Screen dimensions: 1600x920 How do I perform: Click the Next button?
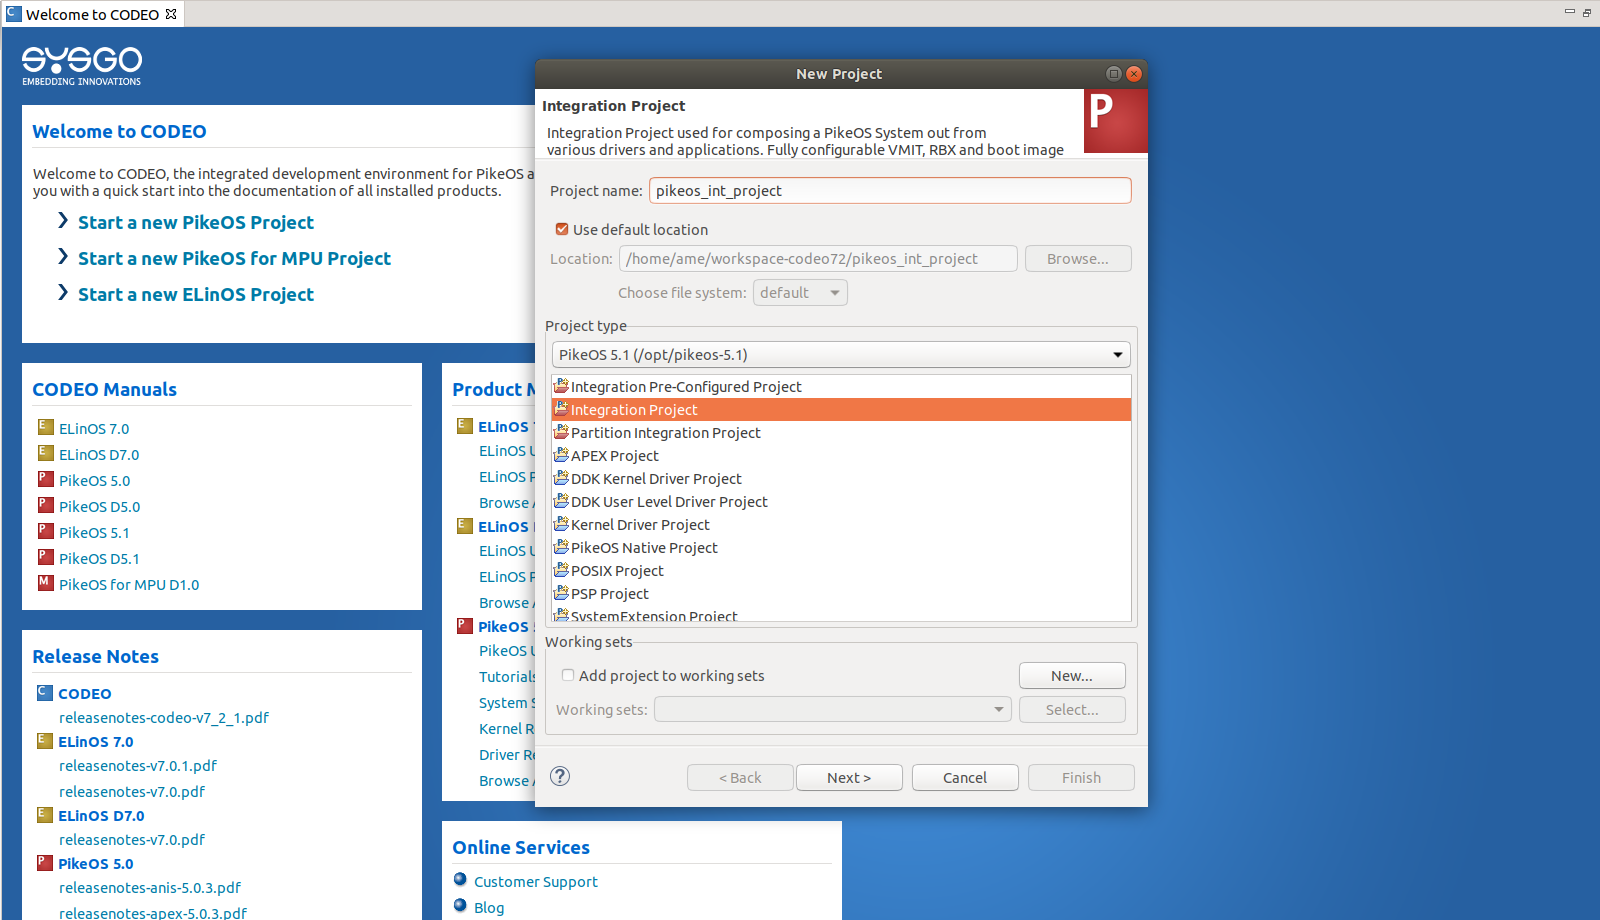(849, 778)
